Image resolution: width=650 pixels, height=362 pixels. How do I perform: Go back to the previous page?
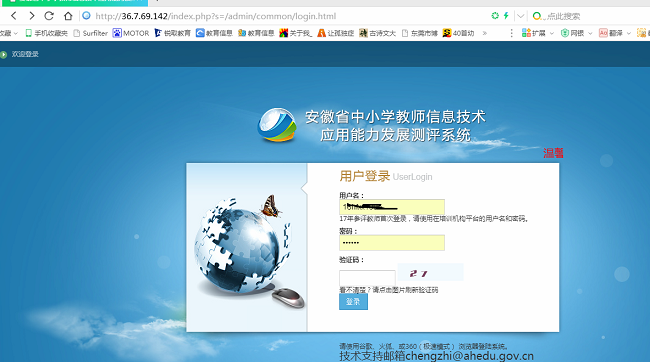pos(14,16)
